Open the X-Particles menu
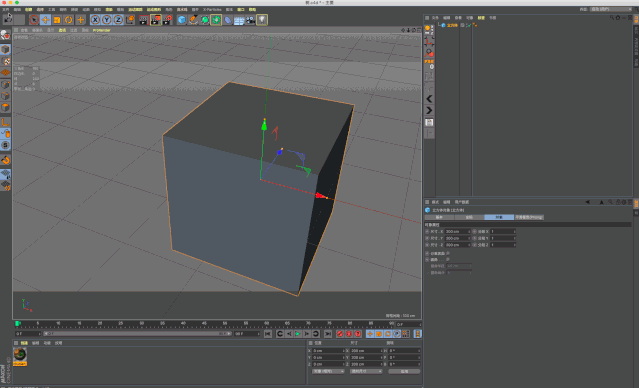 (212, 9)
